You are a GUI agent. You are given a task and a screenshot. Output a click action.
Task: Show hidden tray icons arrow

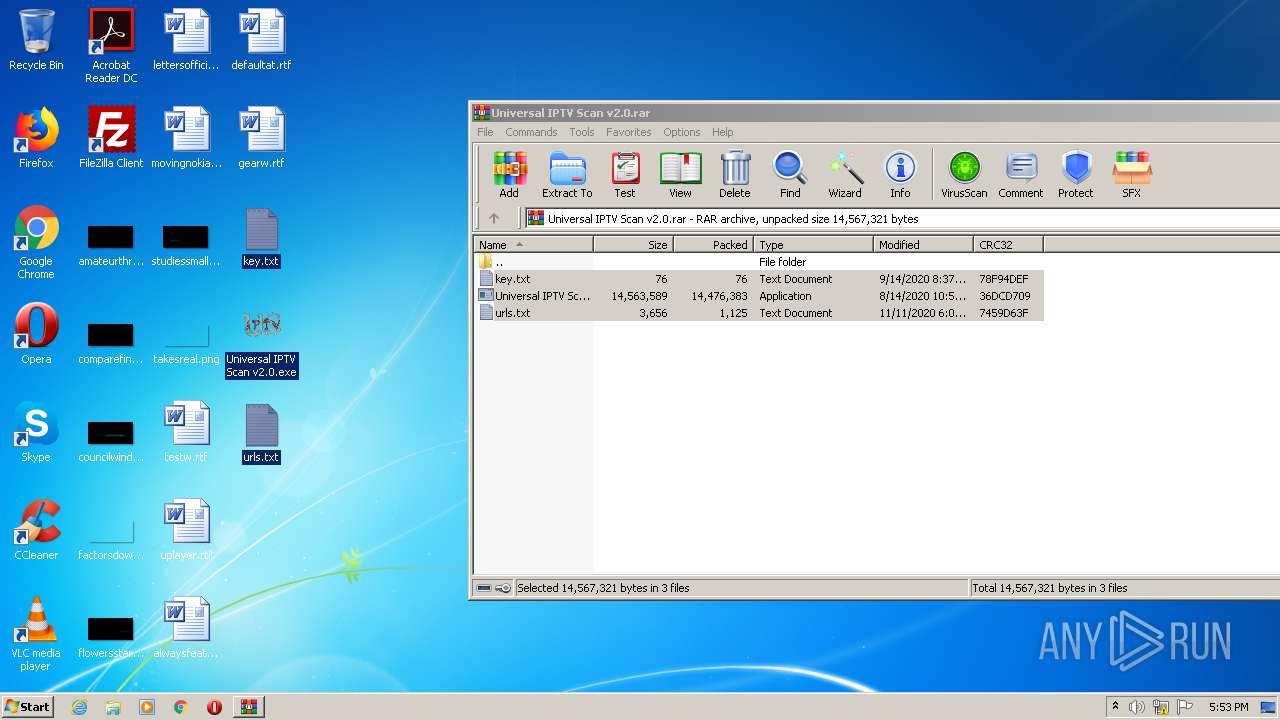coord(1115,707)
